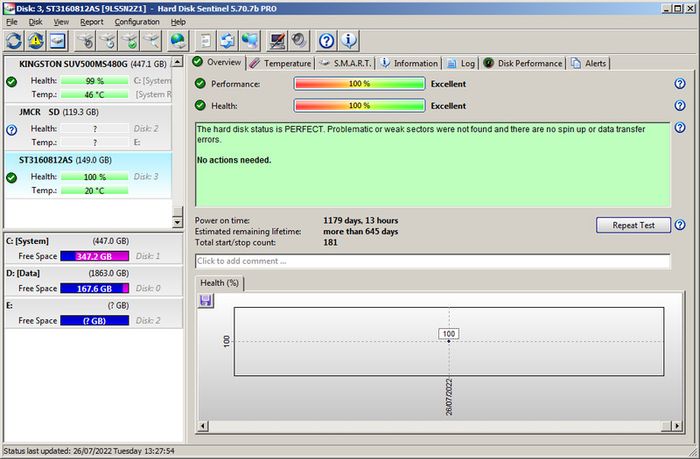Click the disk list scroll up arrow
This screenshot has height=459, width=700.
pos(177,62)
